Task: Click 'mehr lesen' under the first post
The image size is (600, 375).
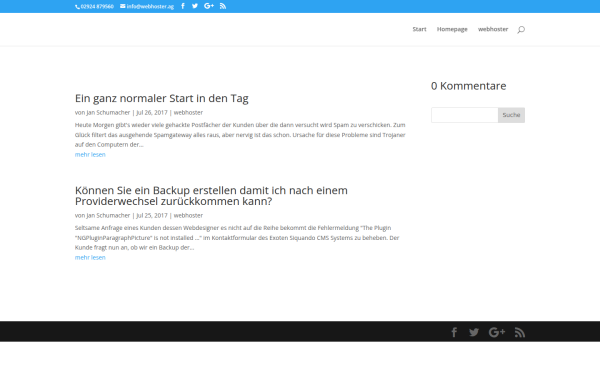Action: tap(90, 155)
